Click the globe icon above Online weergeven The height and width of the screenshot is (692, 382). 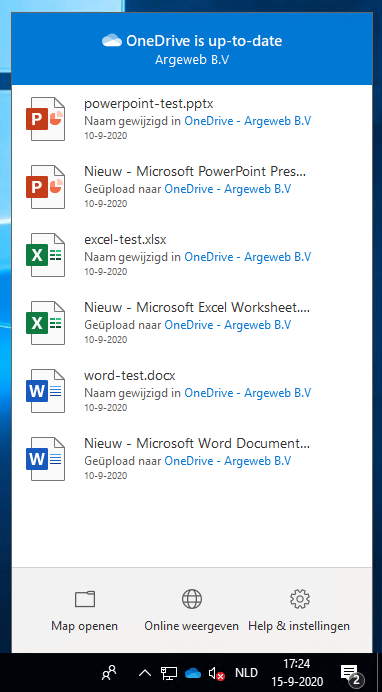click(192, 599)
